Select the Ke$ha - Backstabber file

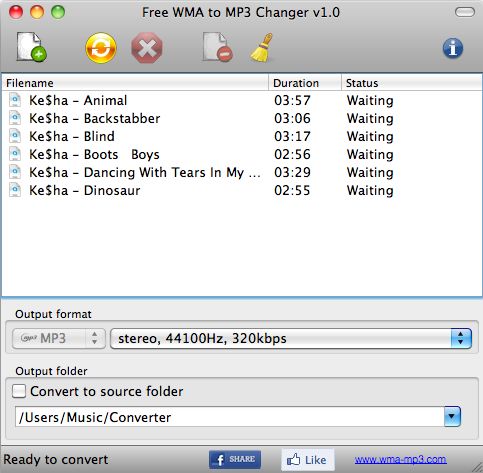point(241,118)
